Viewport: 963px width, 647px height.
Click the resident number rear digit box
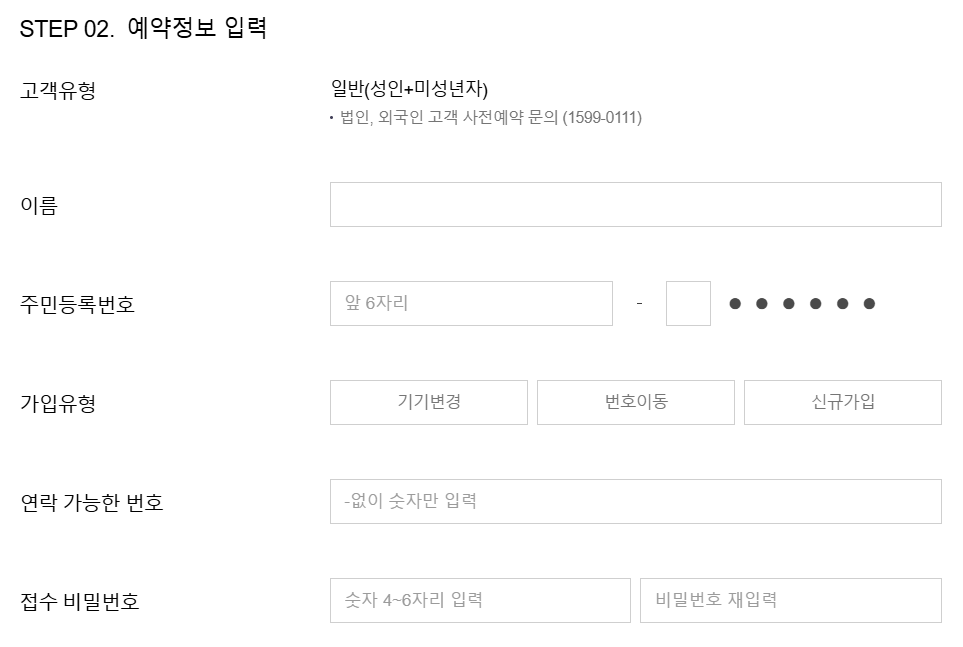pyautogui.click(x=686, y=303)
